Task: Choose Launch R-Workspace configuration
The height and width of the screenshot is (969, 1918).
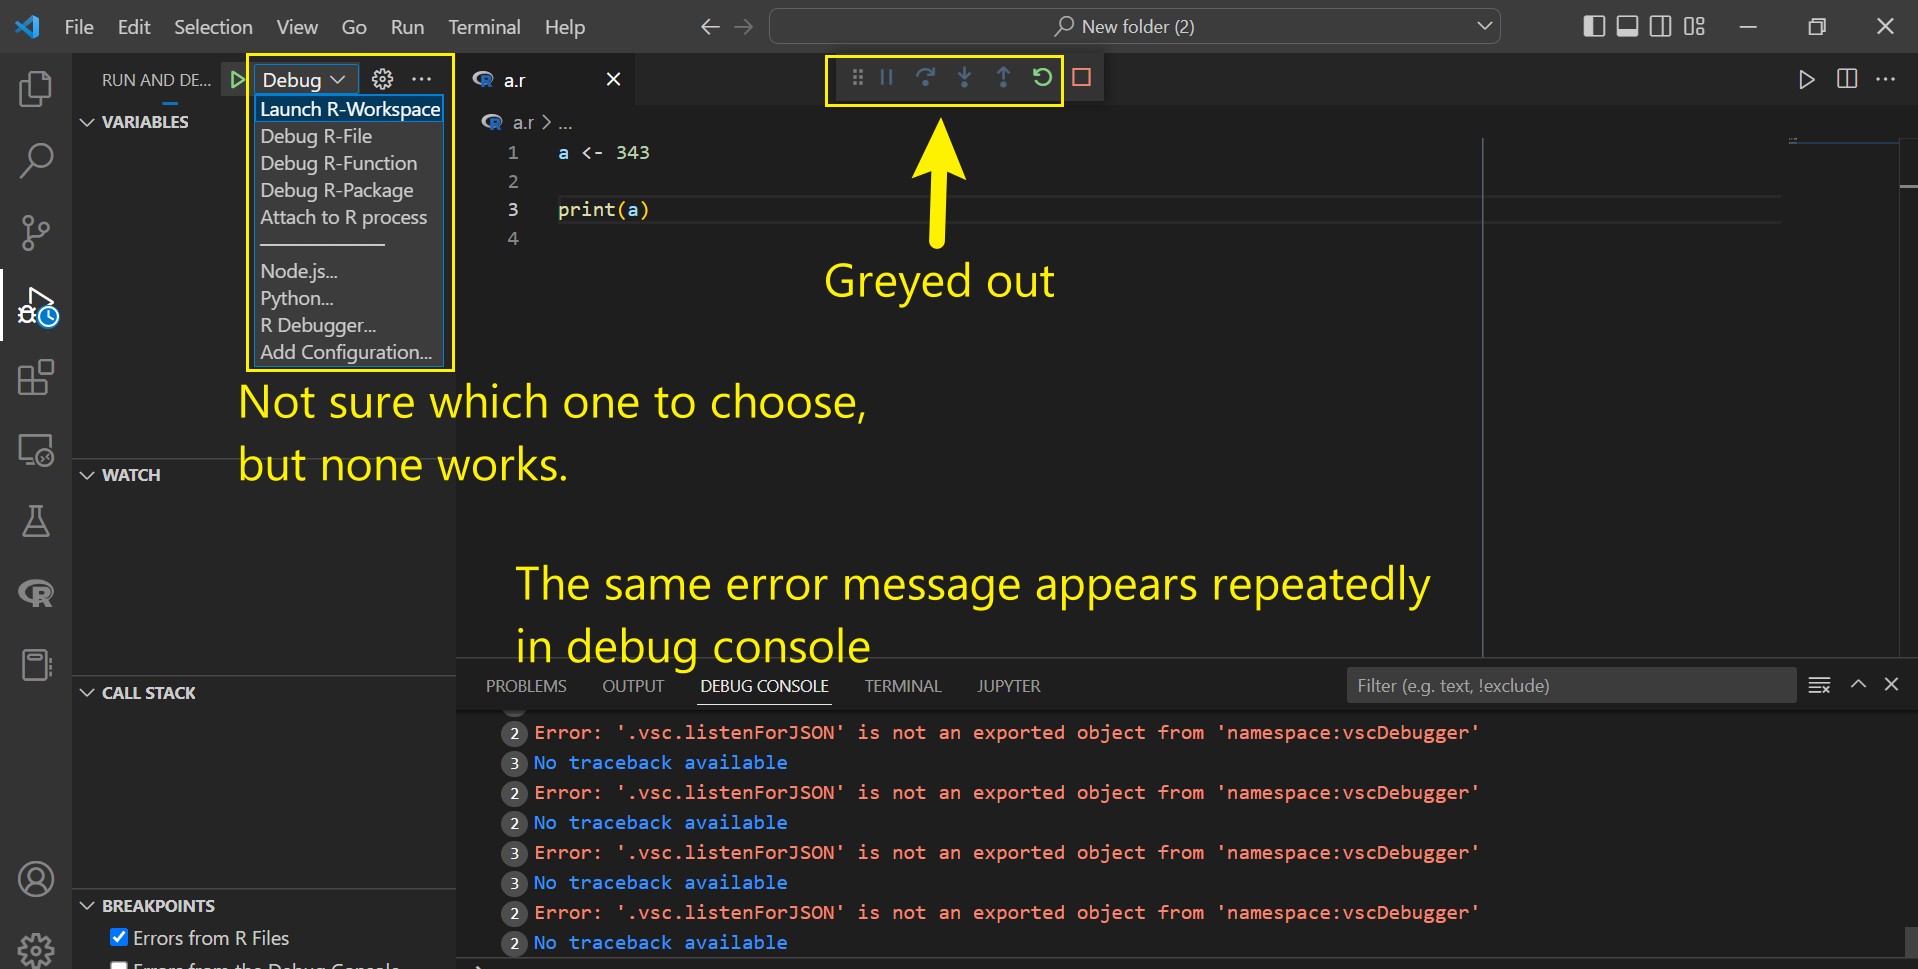Action: [x=350, y=109]
